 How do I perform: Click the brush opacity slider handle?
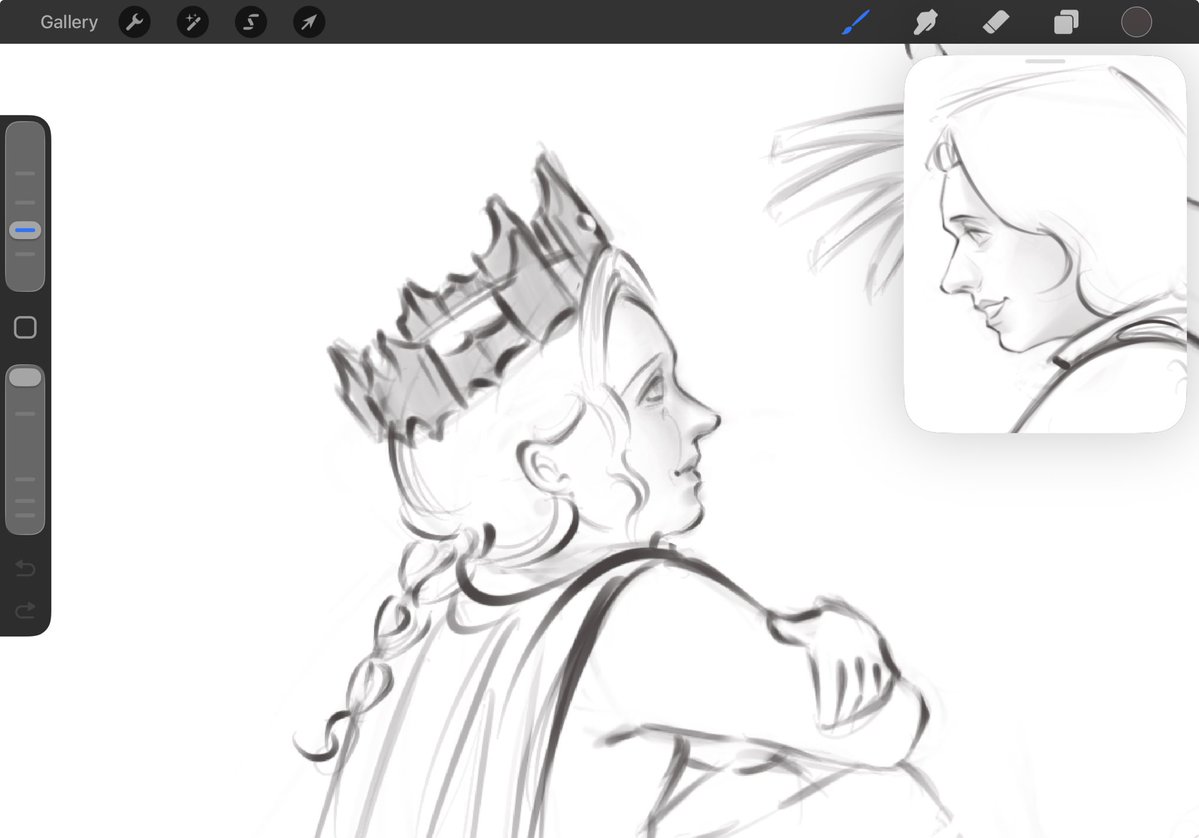coord(25,377)
